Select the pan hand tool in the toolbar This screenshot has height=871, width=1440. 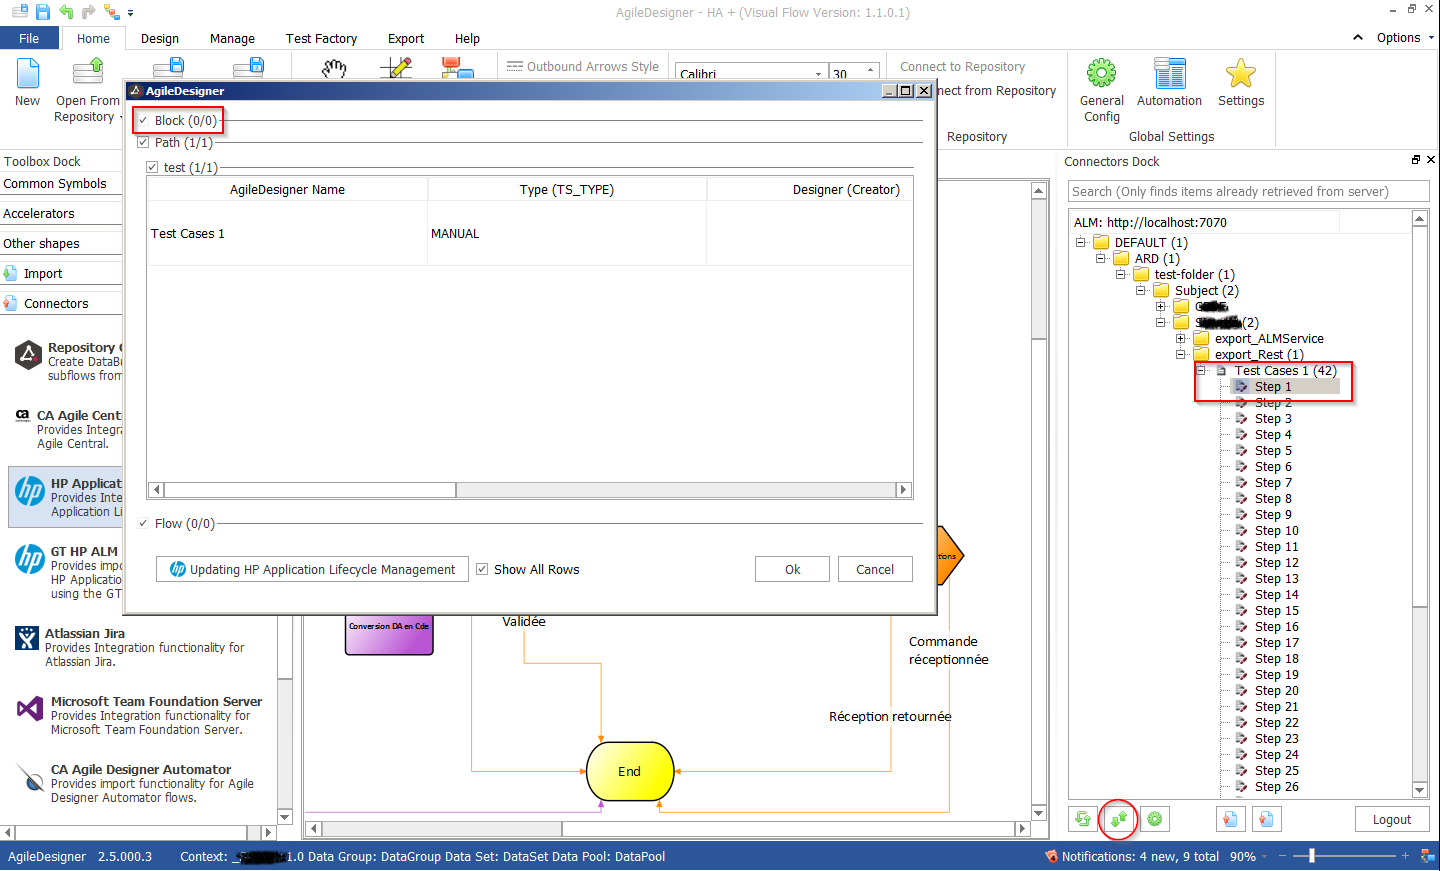[x=334, y=70]
